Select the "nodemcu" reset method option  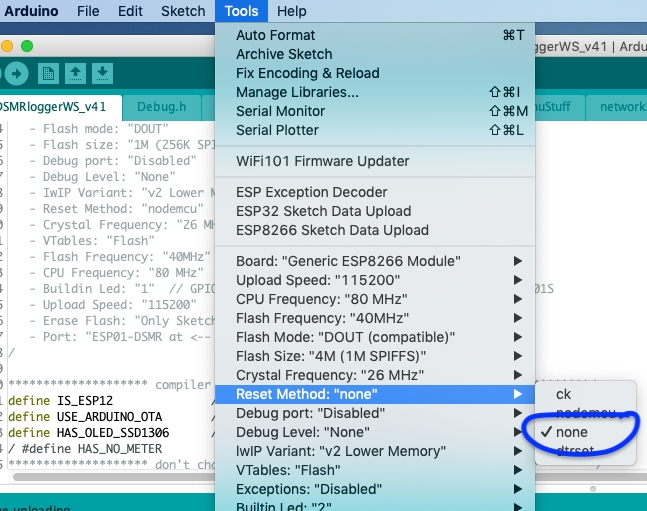pyautogui.click(x=585, y=413)
